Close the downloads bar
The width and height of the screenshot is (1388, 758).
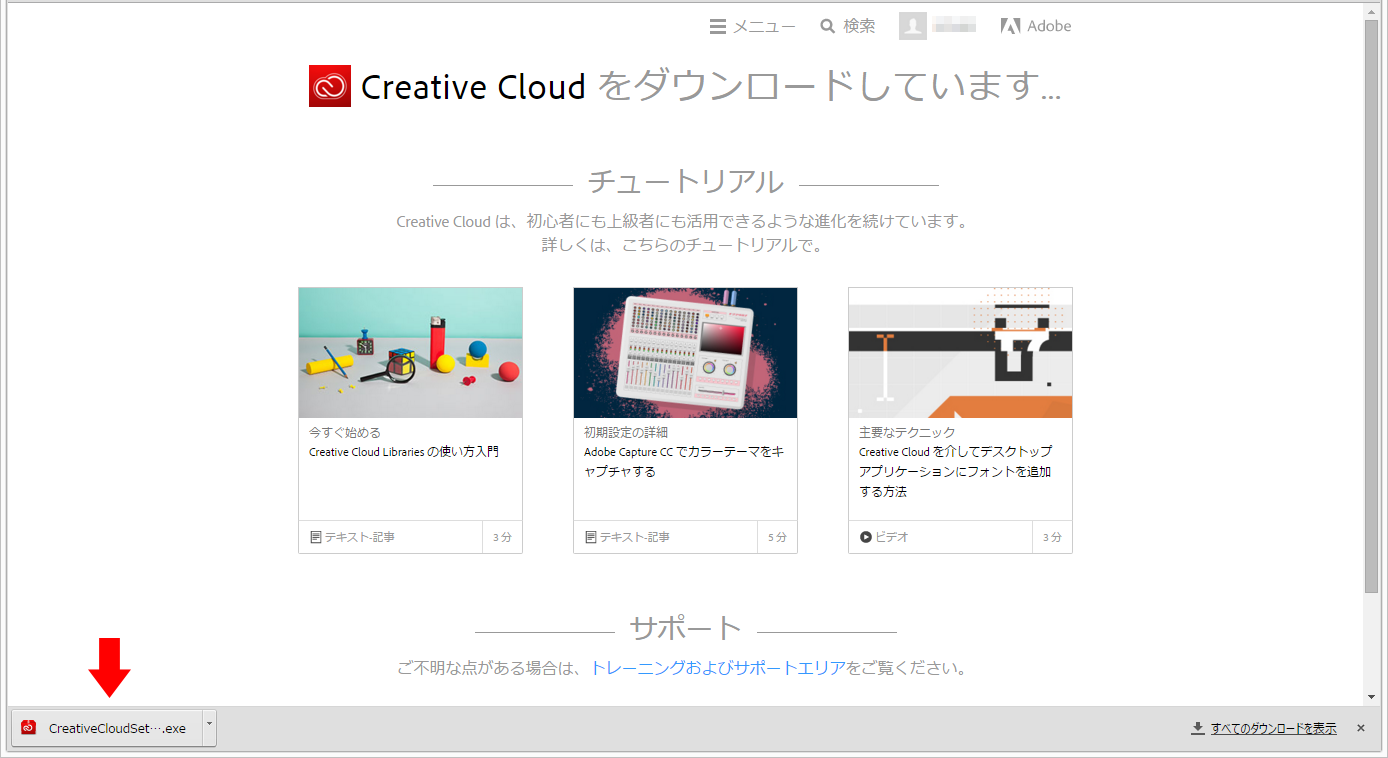(1360, 728)
